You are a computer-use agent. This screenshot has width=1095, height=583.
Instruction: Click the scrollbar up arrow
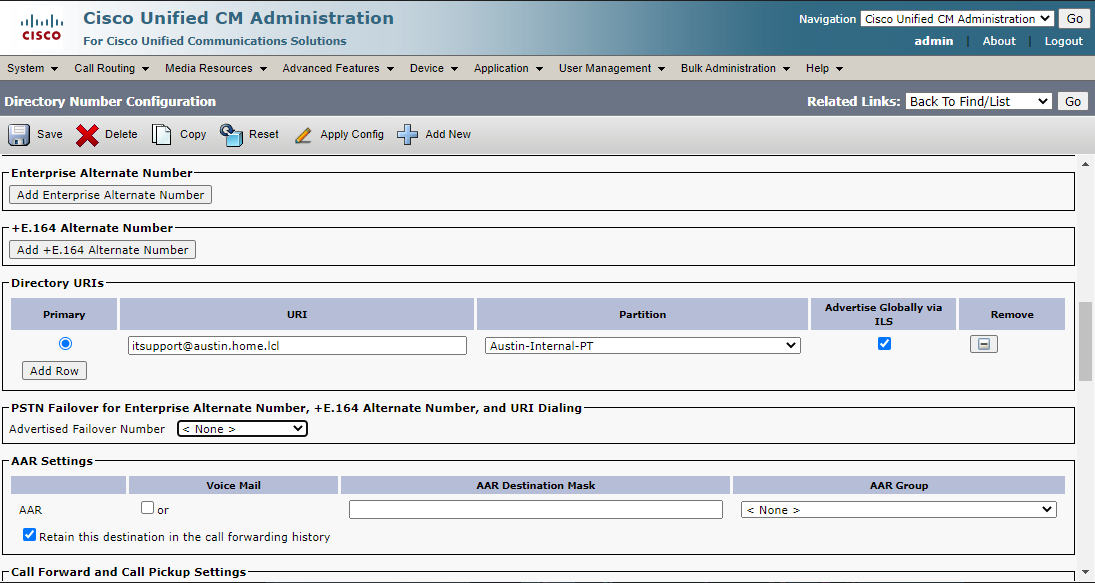(1085, 164)
